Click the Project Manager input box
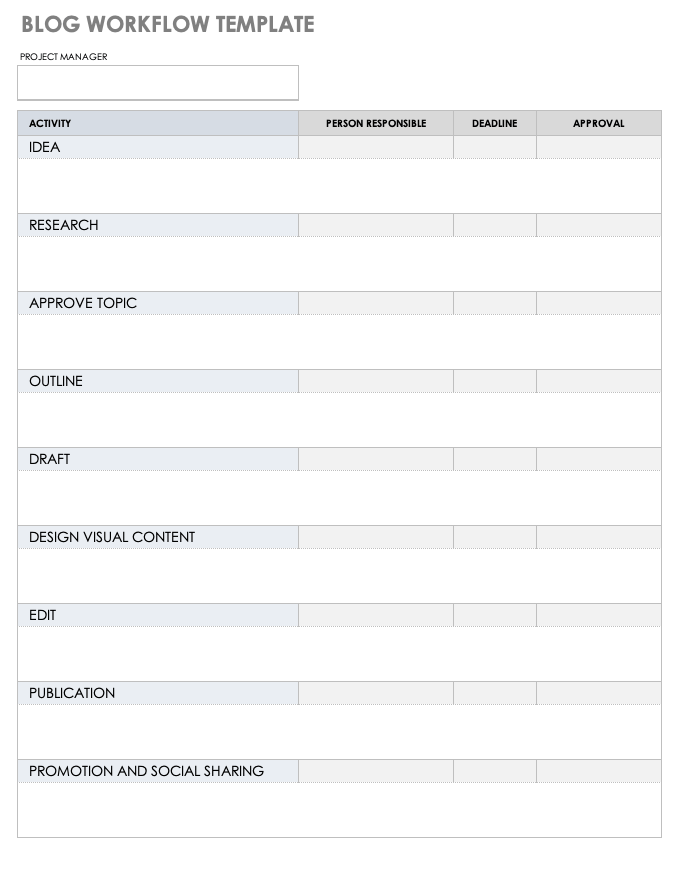 158,83
